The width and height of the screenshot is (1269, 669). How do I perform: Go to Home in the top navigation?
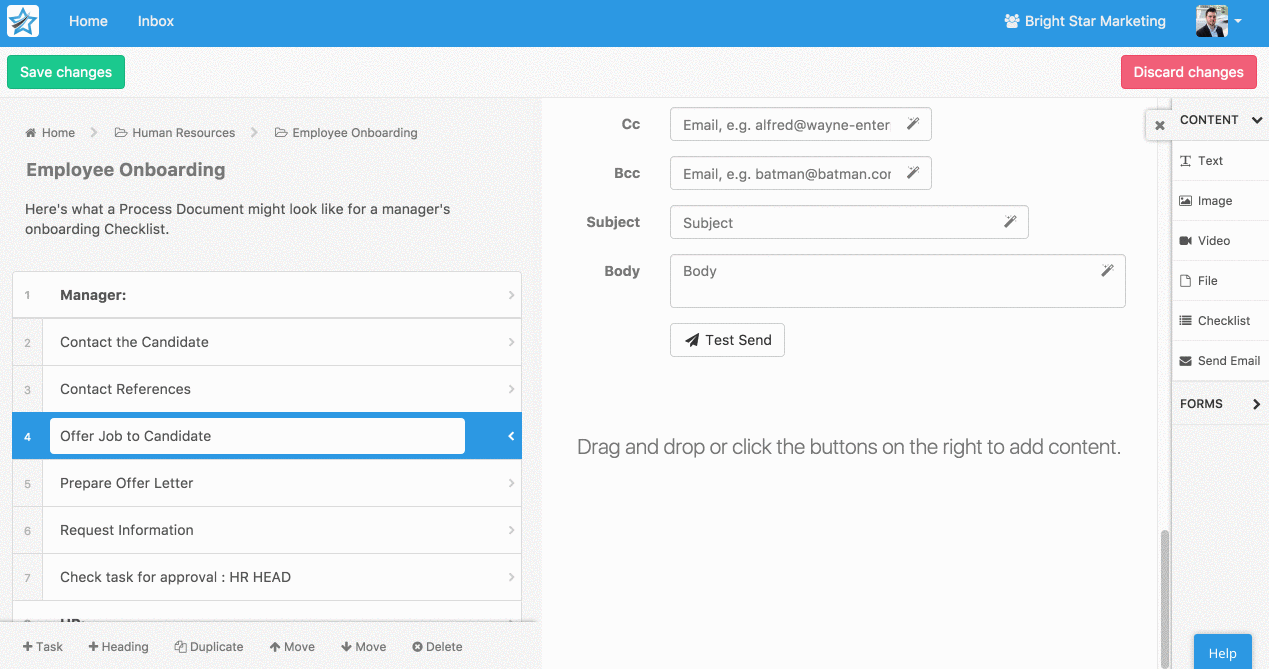[x=88, y=21]
